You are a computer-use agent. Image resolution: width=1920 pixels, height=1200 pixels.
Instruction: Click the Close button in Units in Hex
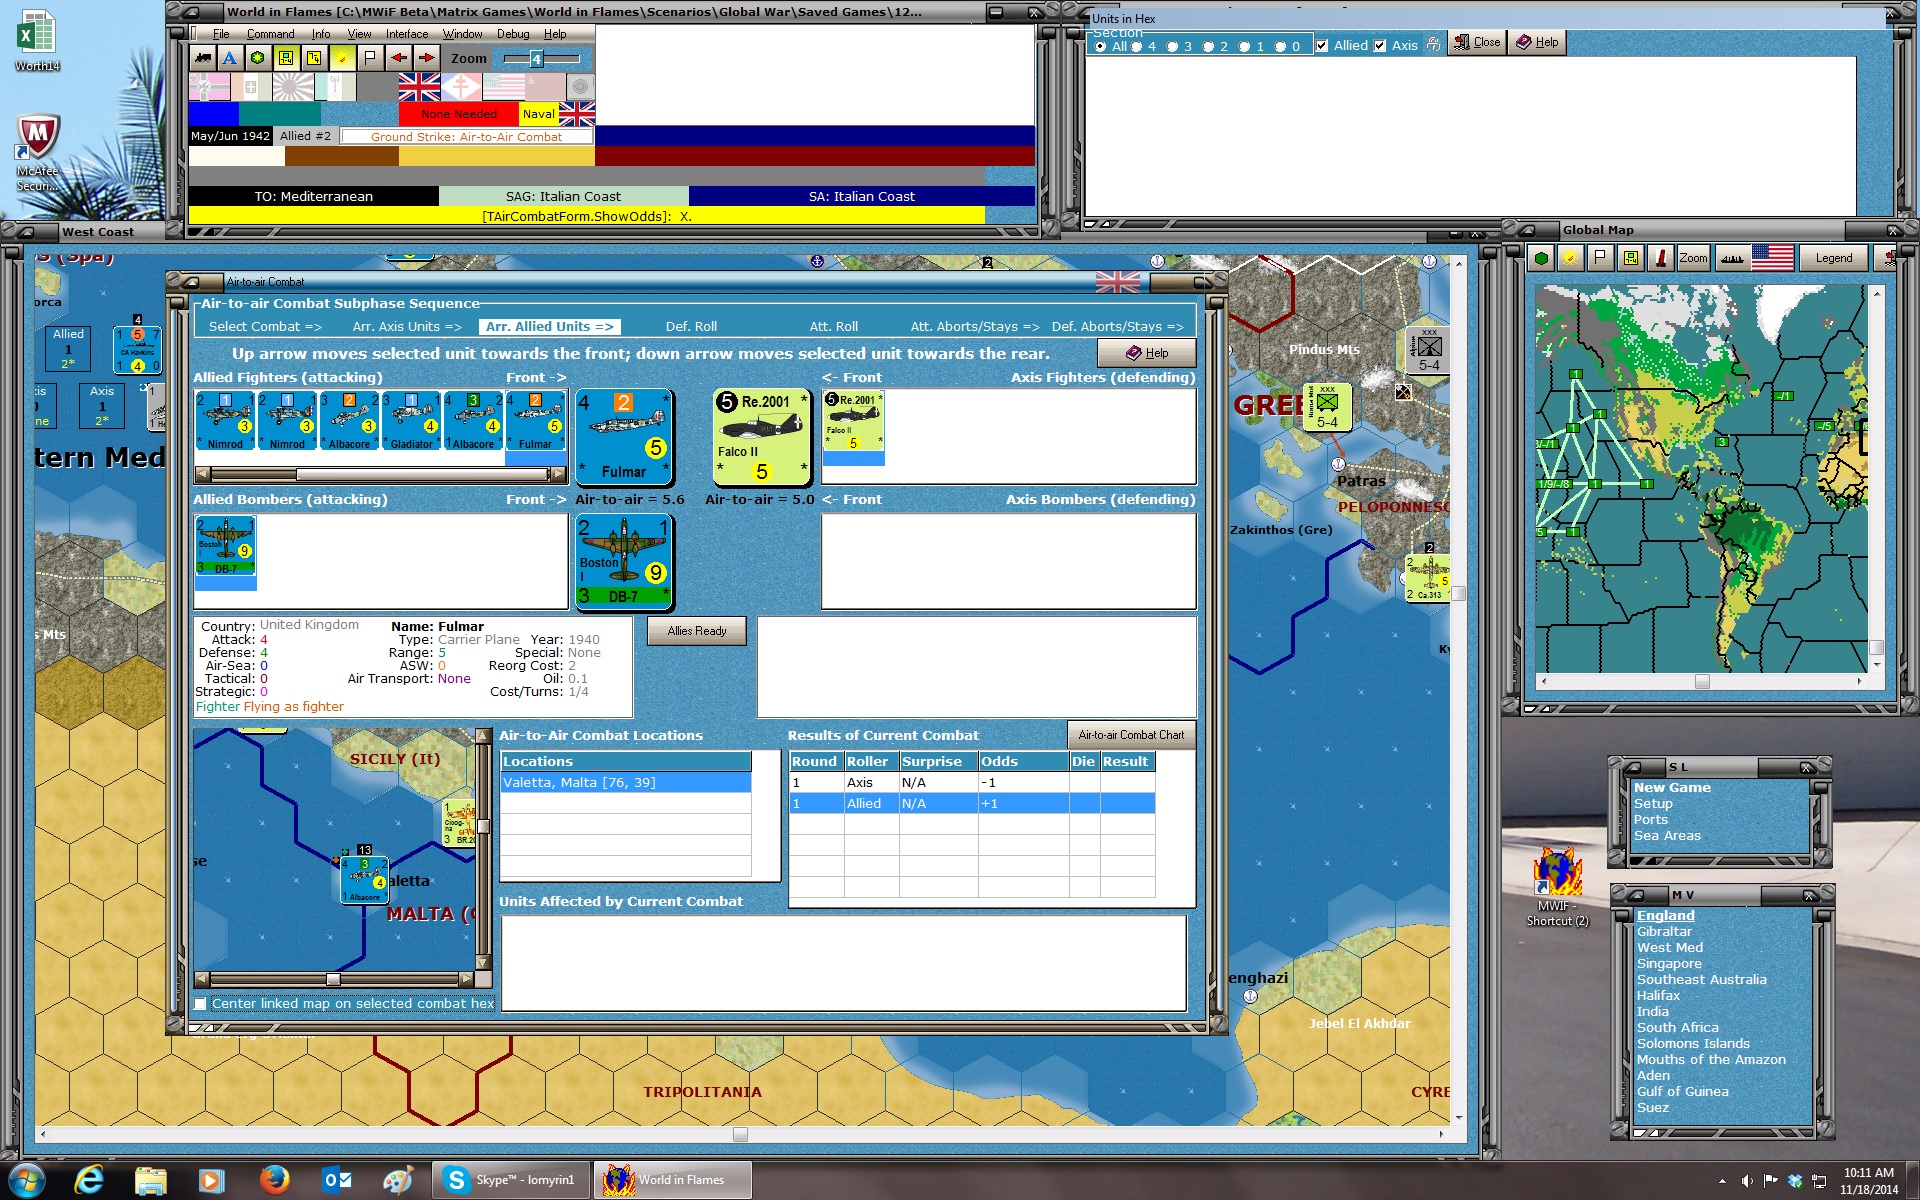[1477, 42]
